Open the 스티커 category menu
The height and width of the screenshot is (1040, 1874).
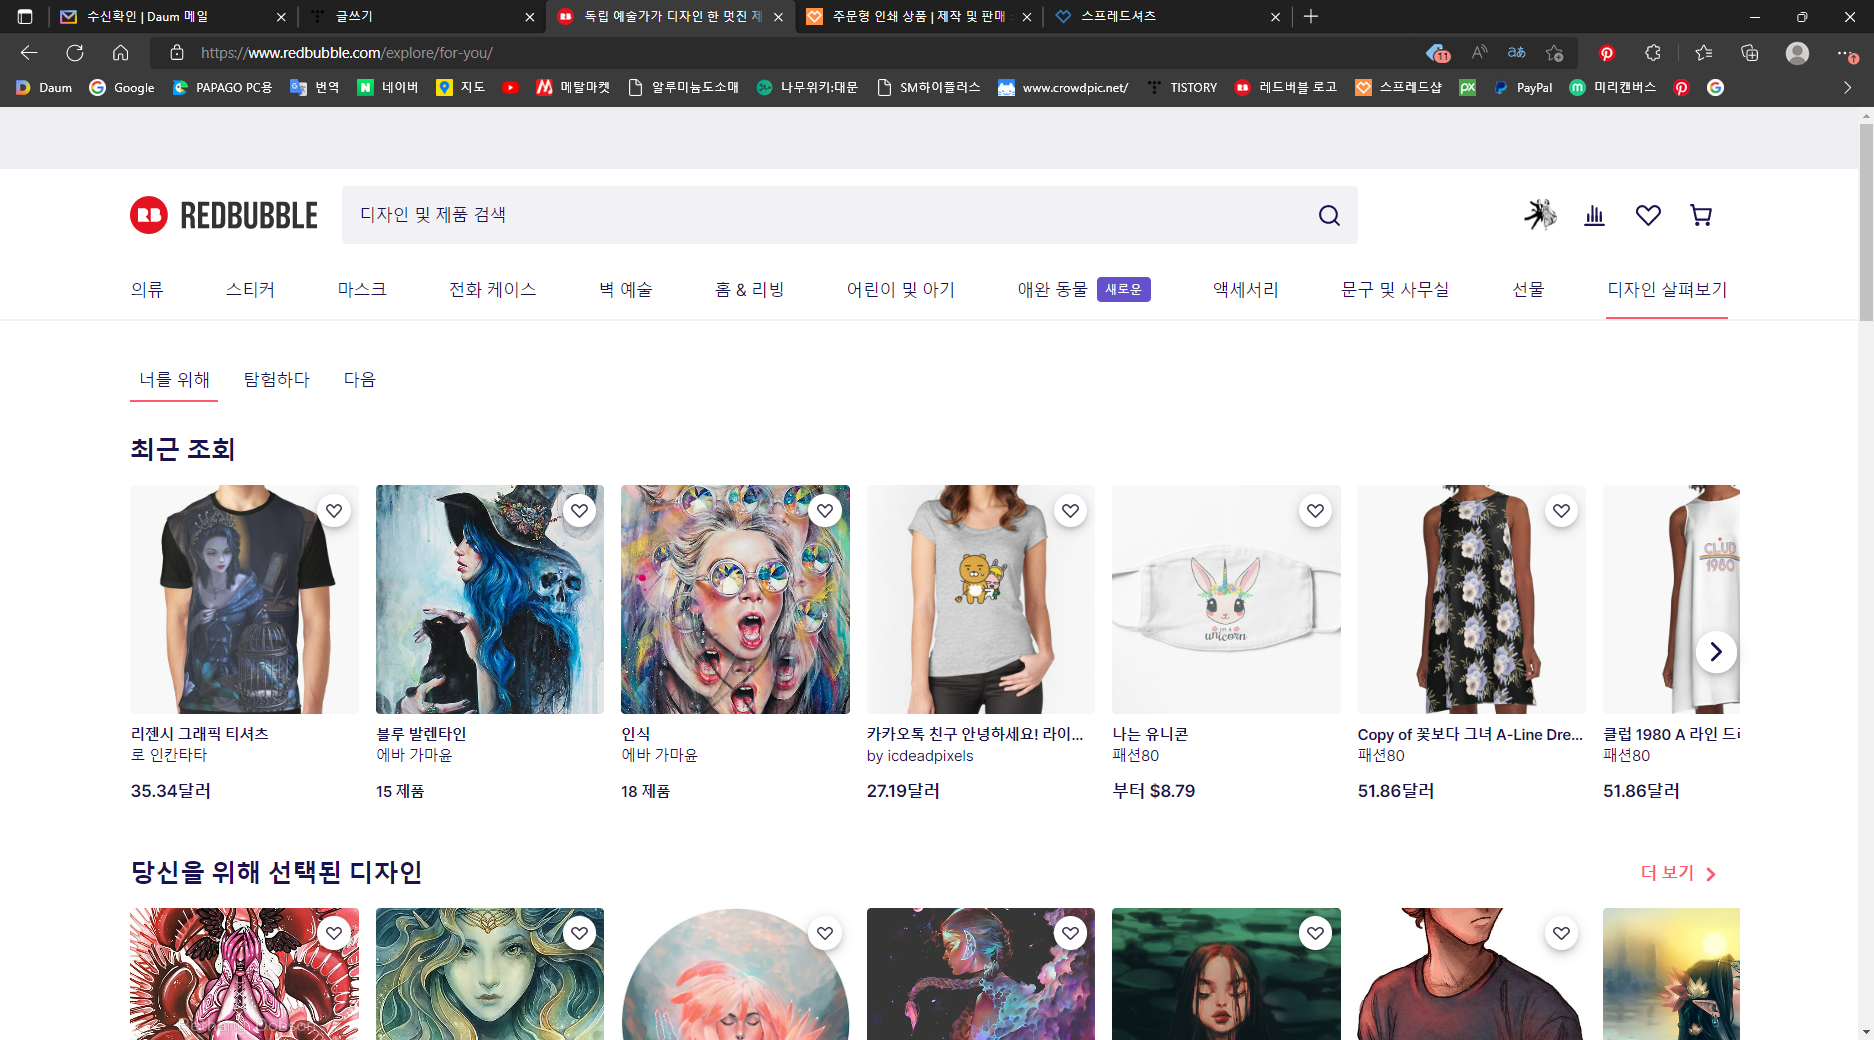point(250,290)
